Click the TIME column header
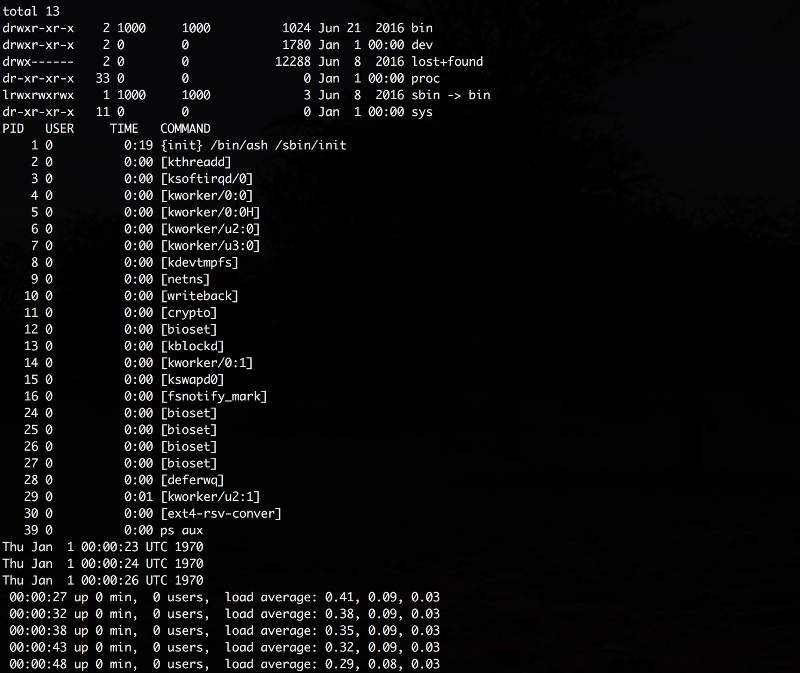This screenshot has height=673, width=800. click(124, 129)
